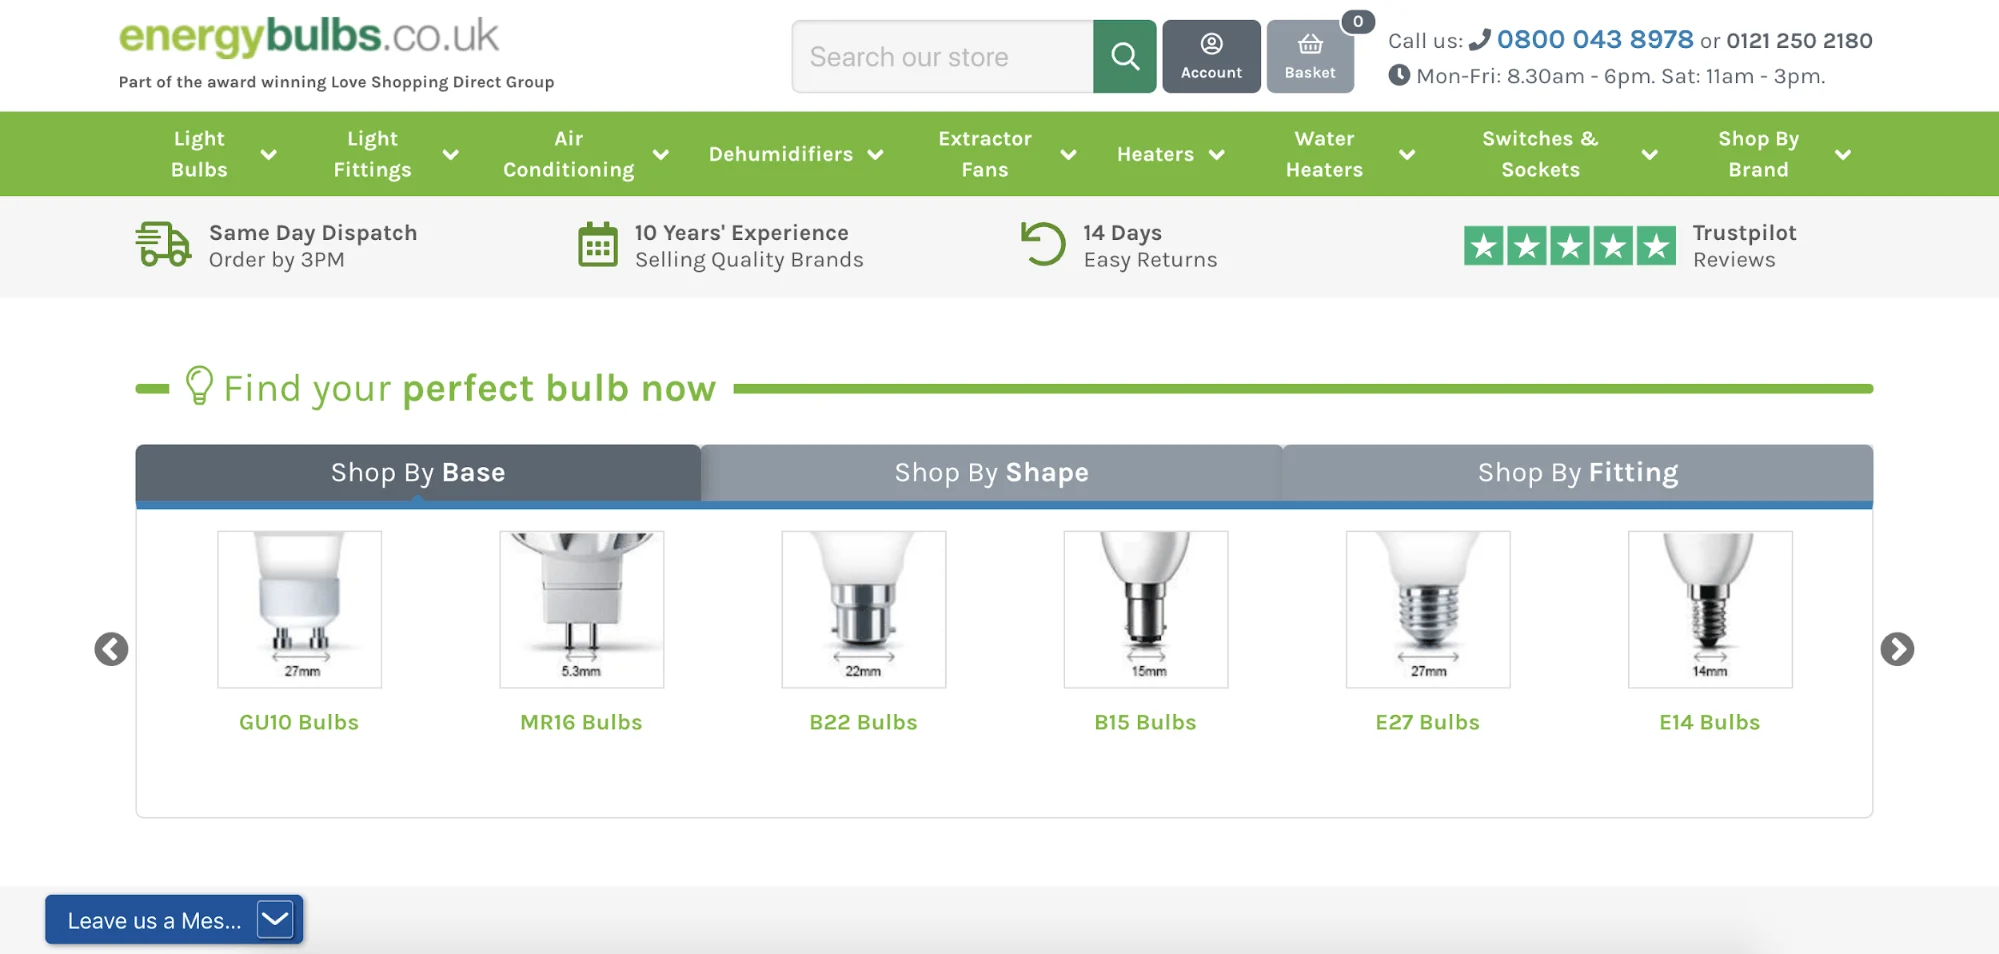Go to next bulb carousel slide
The image size is (1999, 954).
[x=1897, y=649]
